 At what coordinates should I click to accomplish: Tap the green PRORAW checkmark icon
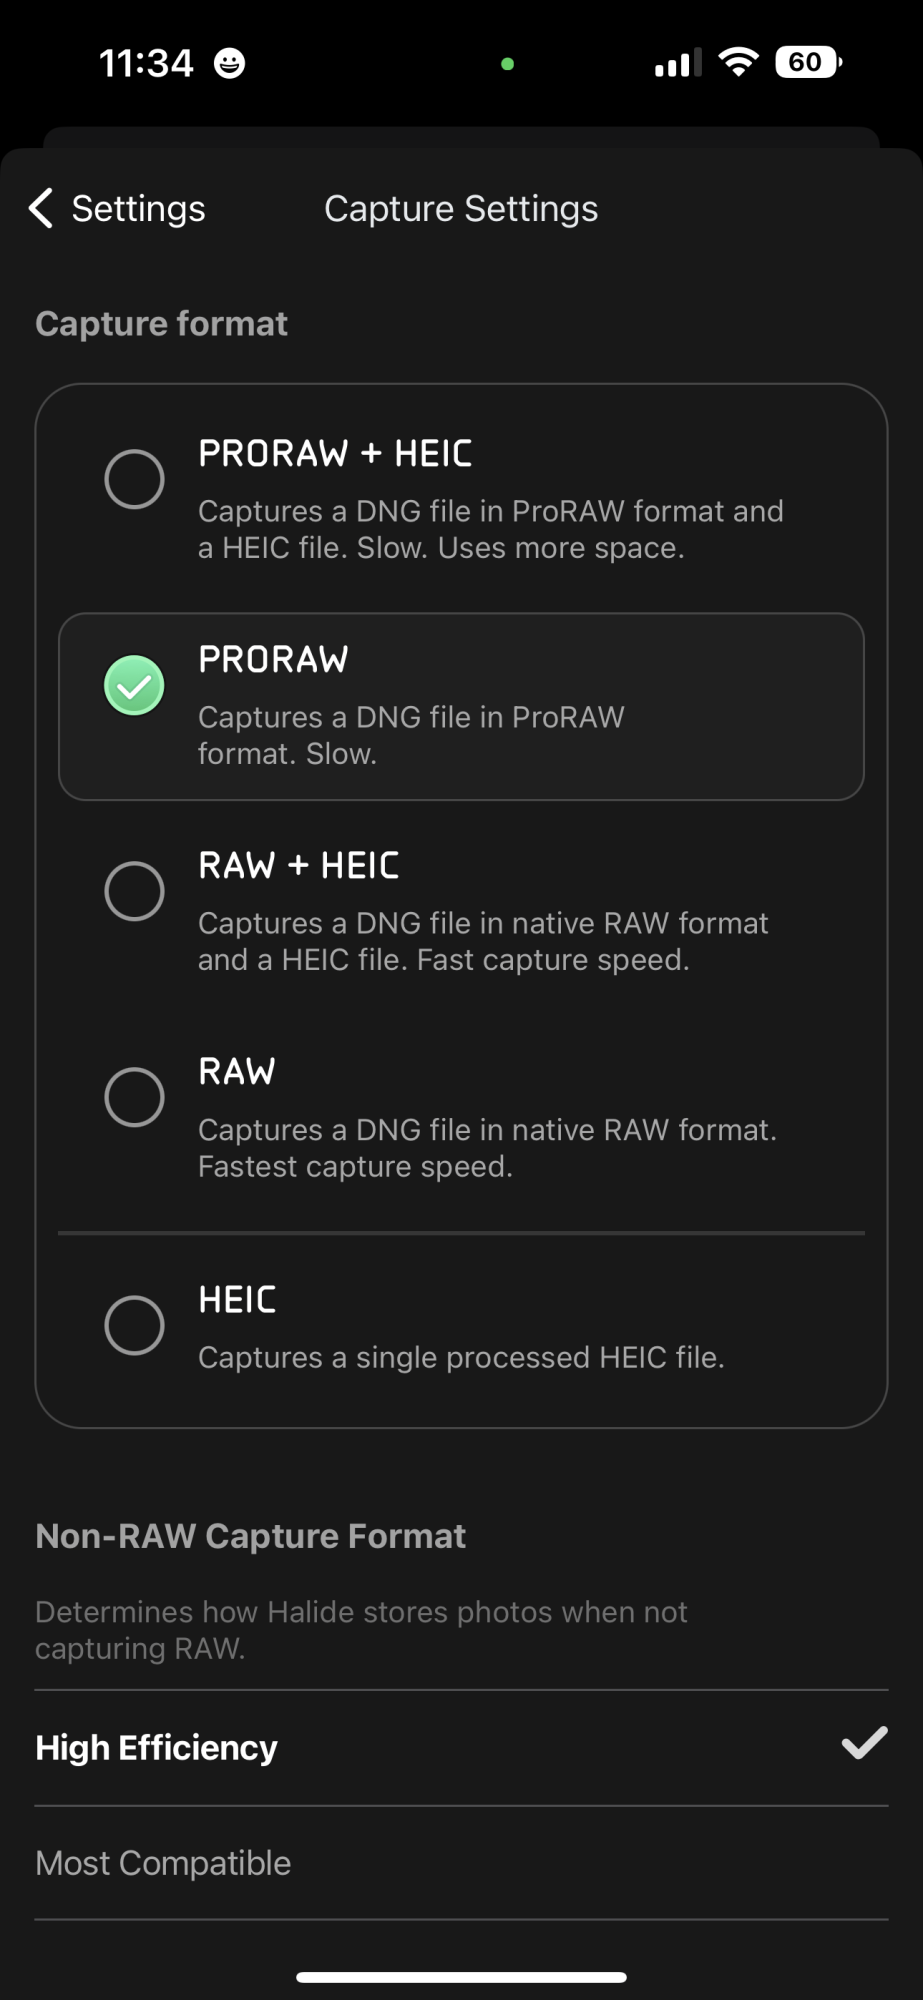[134, 685]
